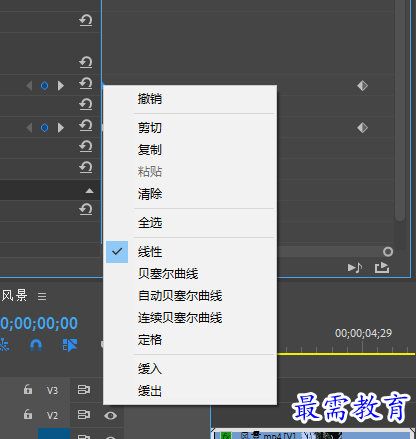Click the play audio only icon
This screenshot has height=439, width=416.
(x=355, y=268)
